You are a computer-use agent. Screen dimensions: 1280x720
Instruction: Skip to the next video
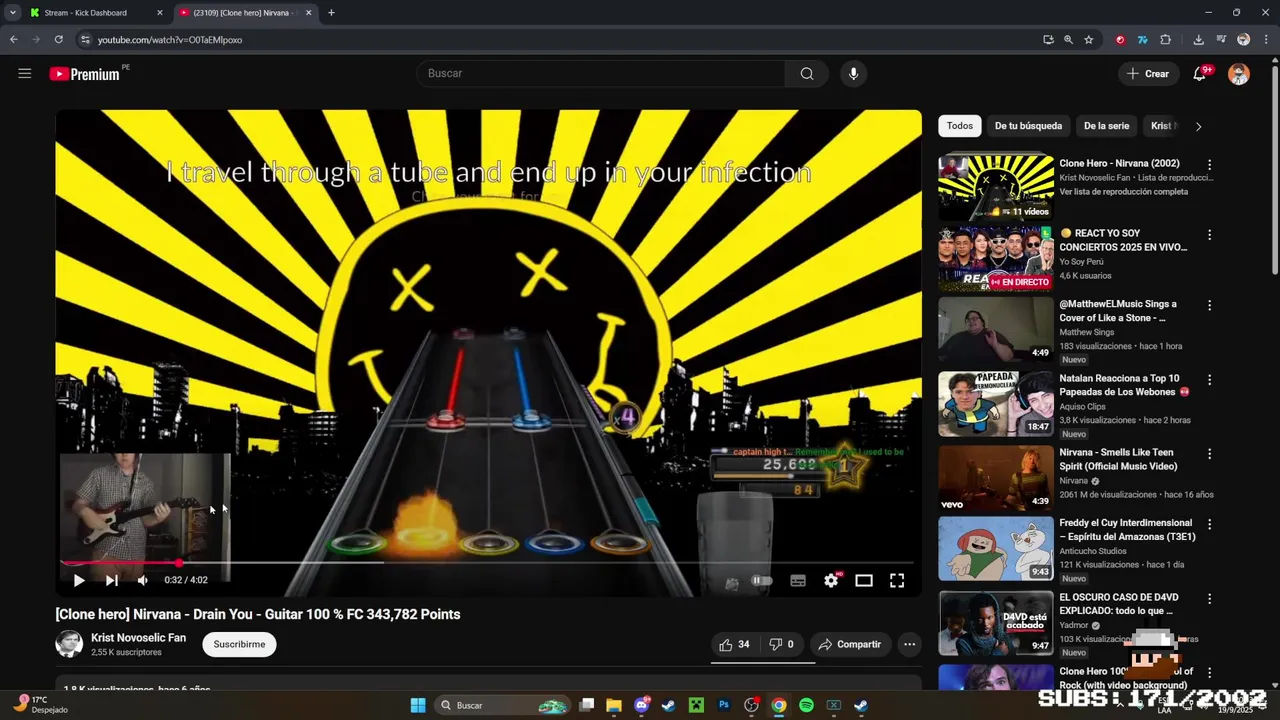point(112,580)
